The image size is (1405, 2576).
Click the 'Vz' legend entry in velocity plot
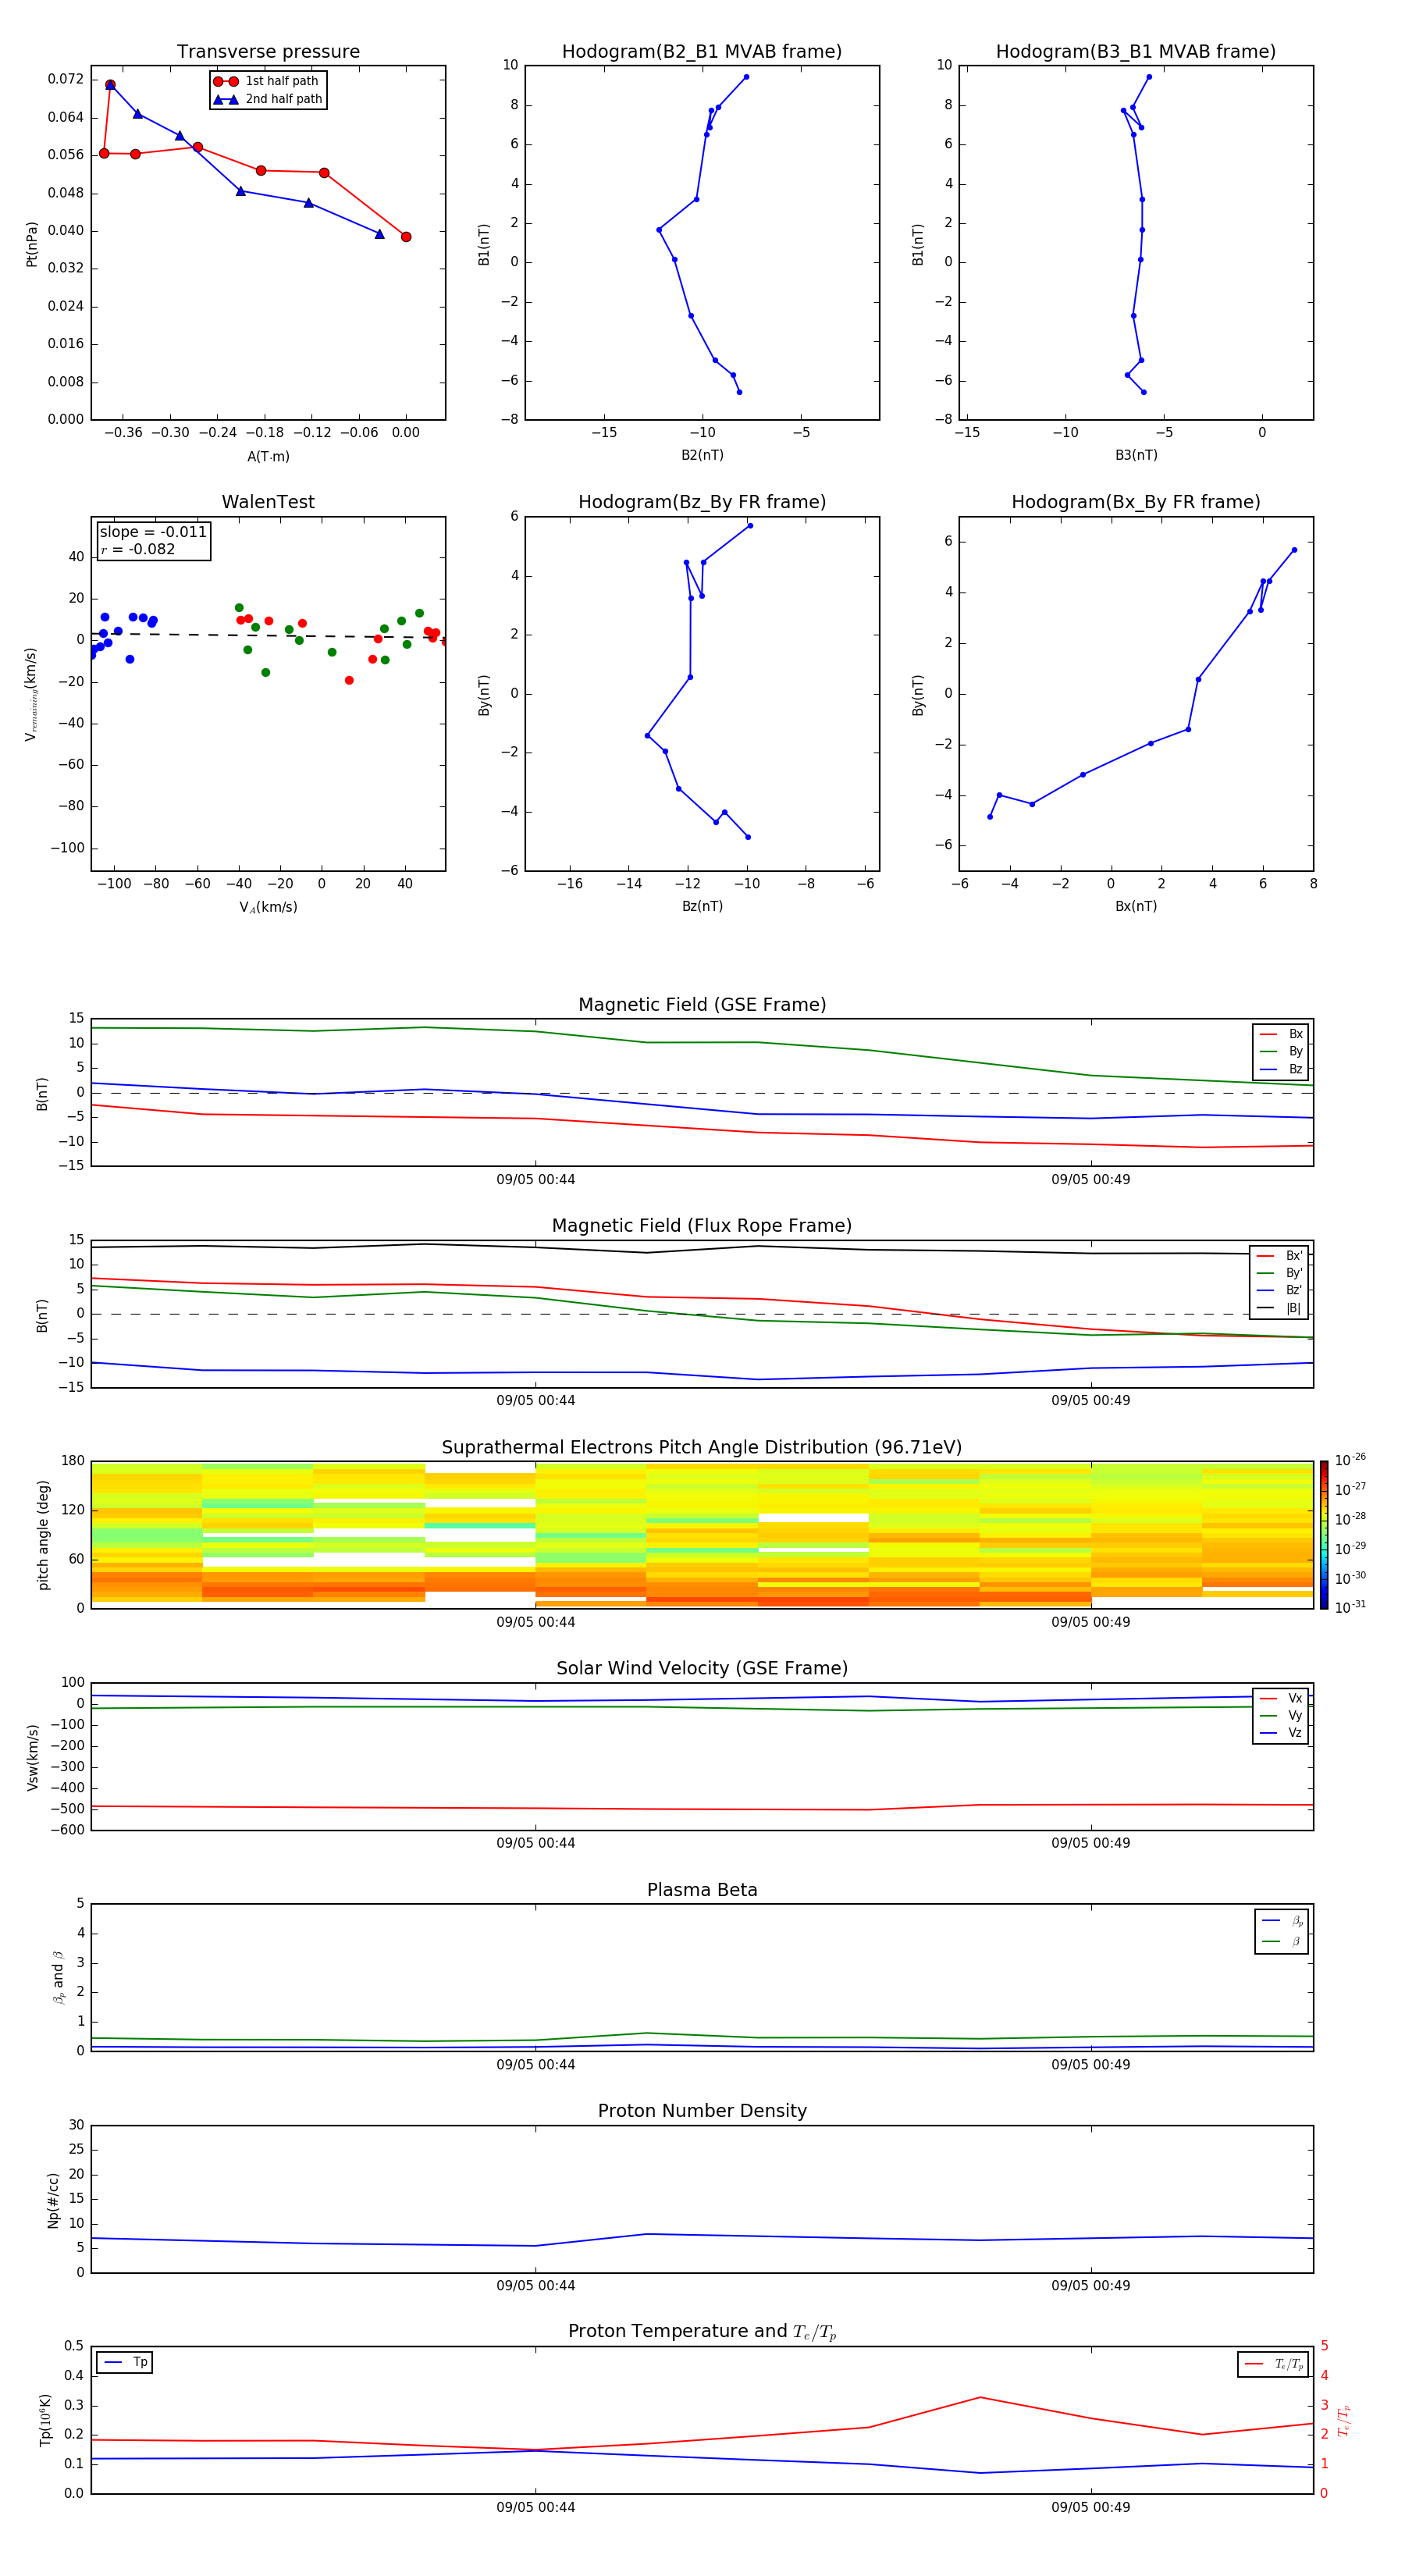pyautogui.click(x=1281, y=1733)
